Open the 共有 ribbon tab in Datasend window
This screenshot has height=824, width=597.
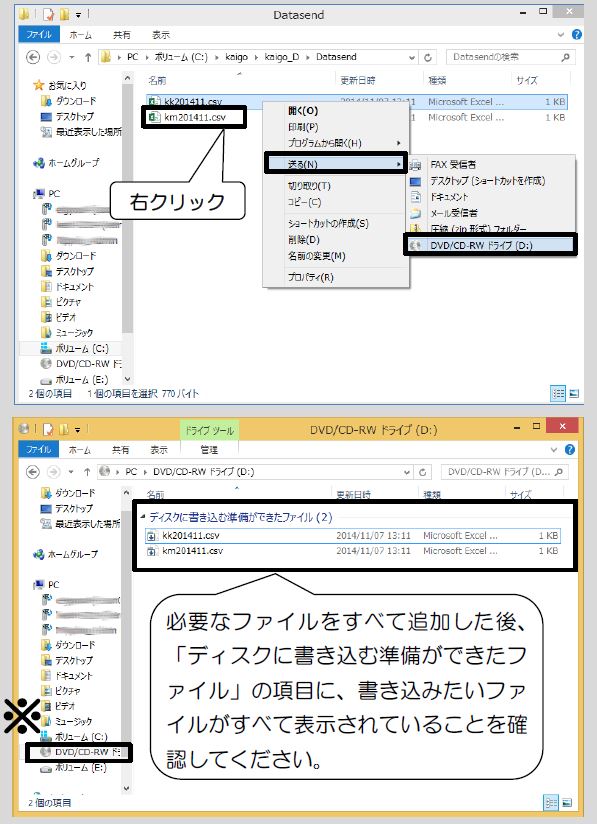tap(121, 35)
